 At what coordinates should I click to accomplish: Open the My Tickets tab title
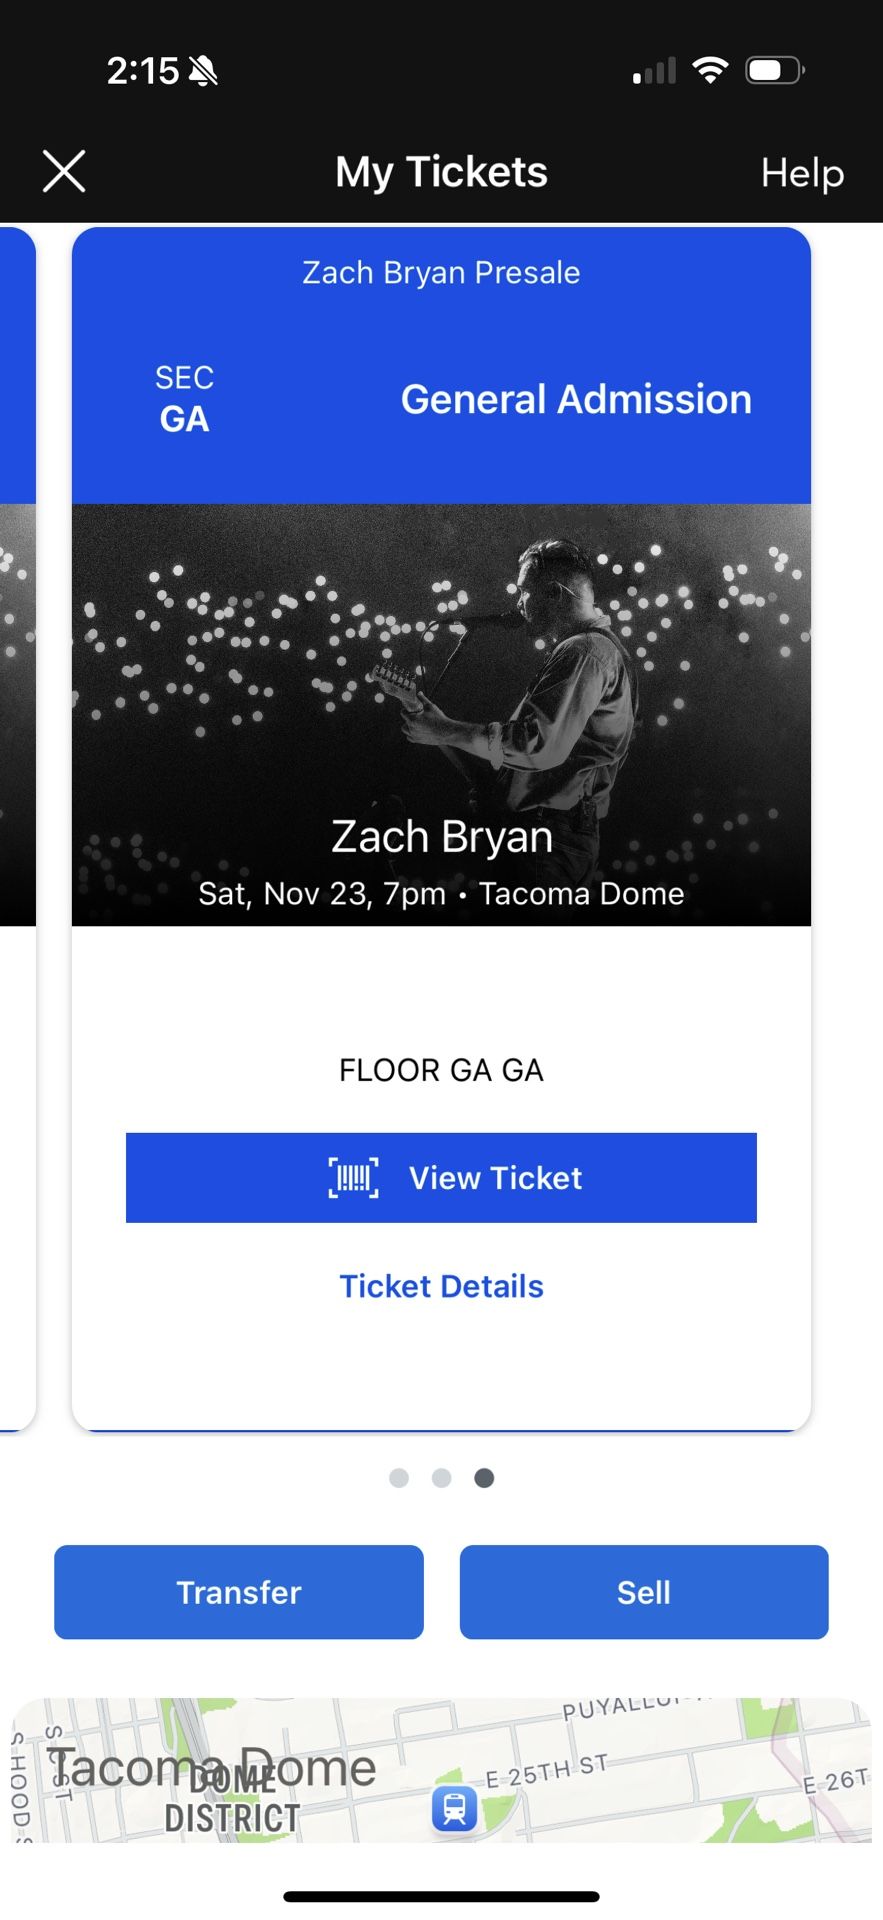pyautogui.click(x=441, y=171)
